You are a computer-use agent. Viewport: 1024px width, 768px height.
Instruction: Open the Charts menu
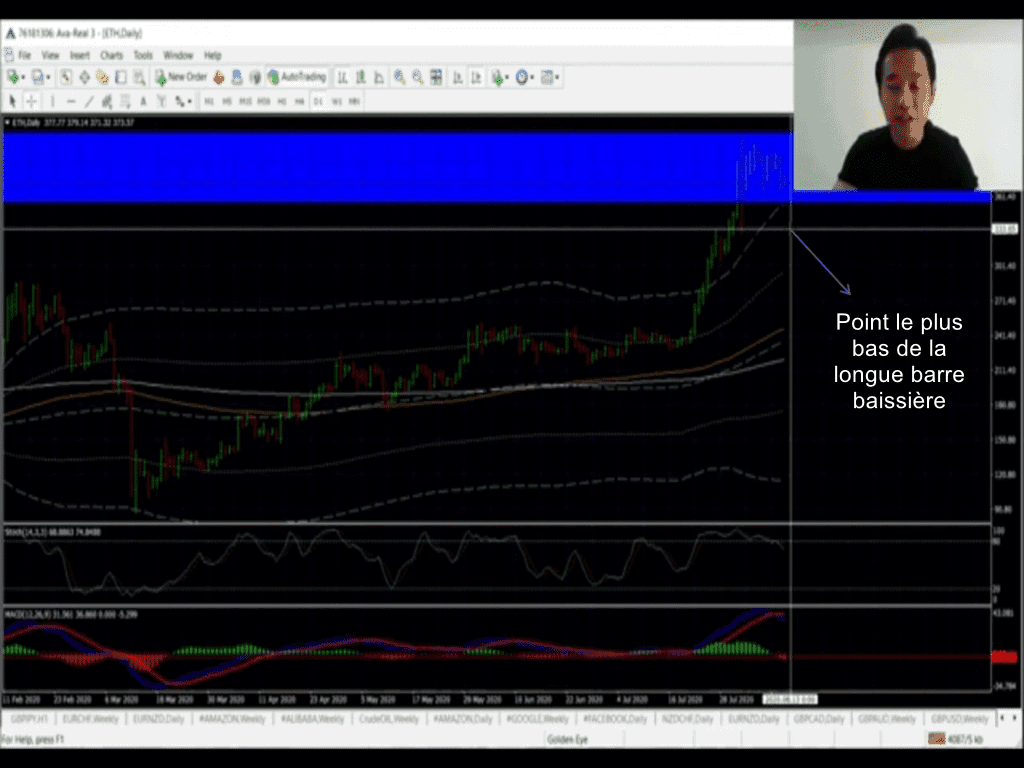(x=111, y=55)
